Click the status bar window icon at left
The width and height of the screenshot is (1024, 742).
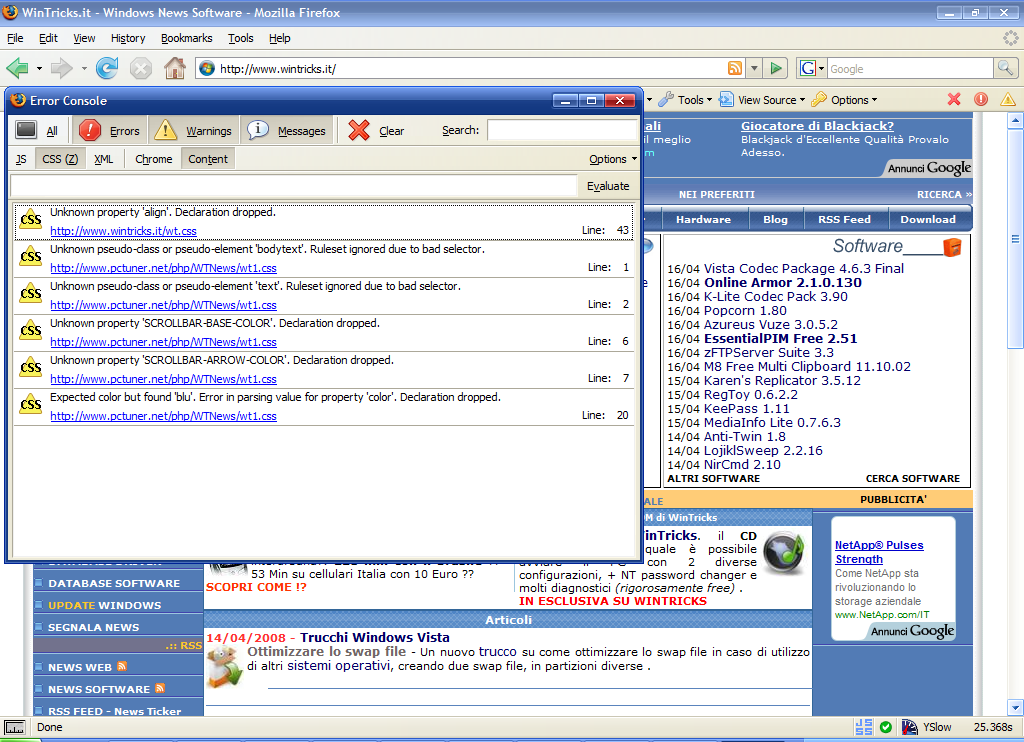14,727
